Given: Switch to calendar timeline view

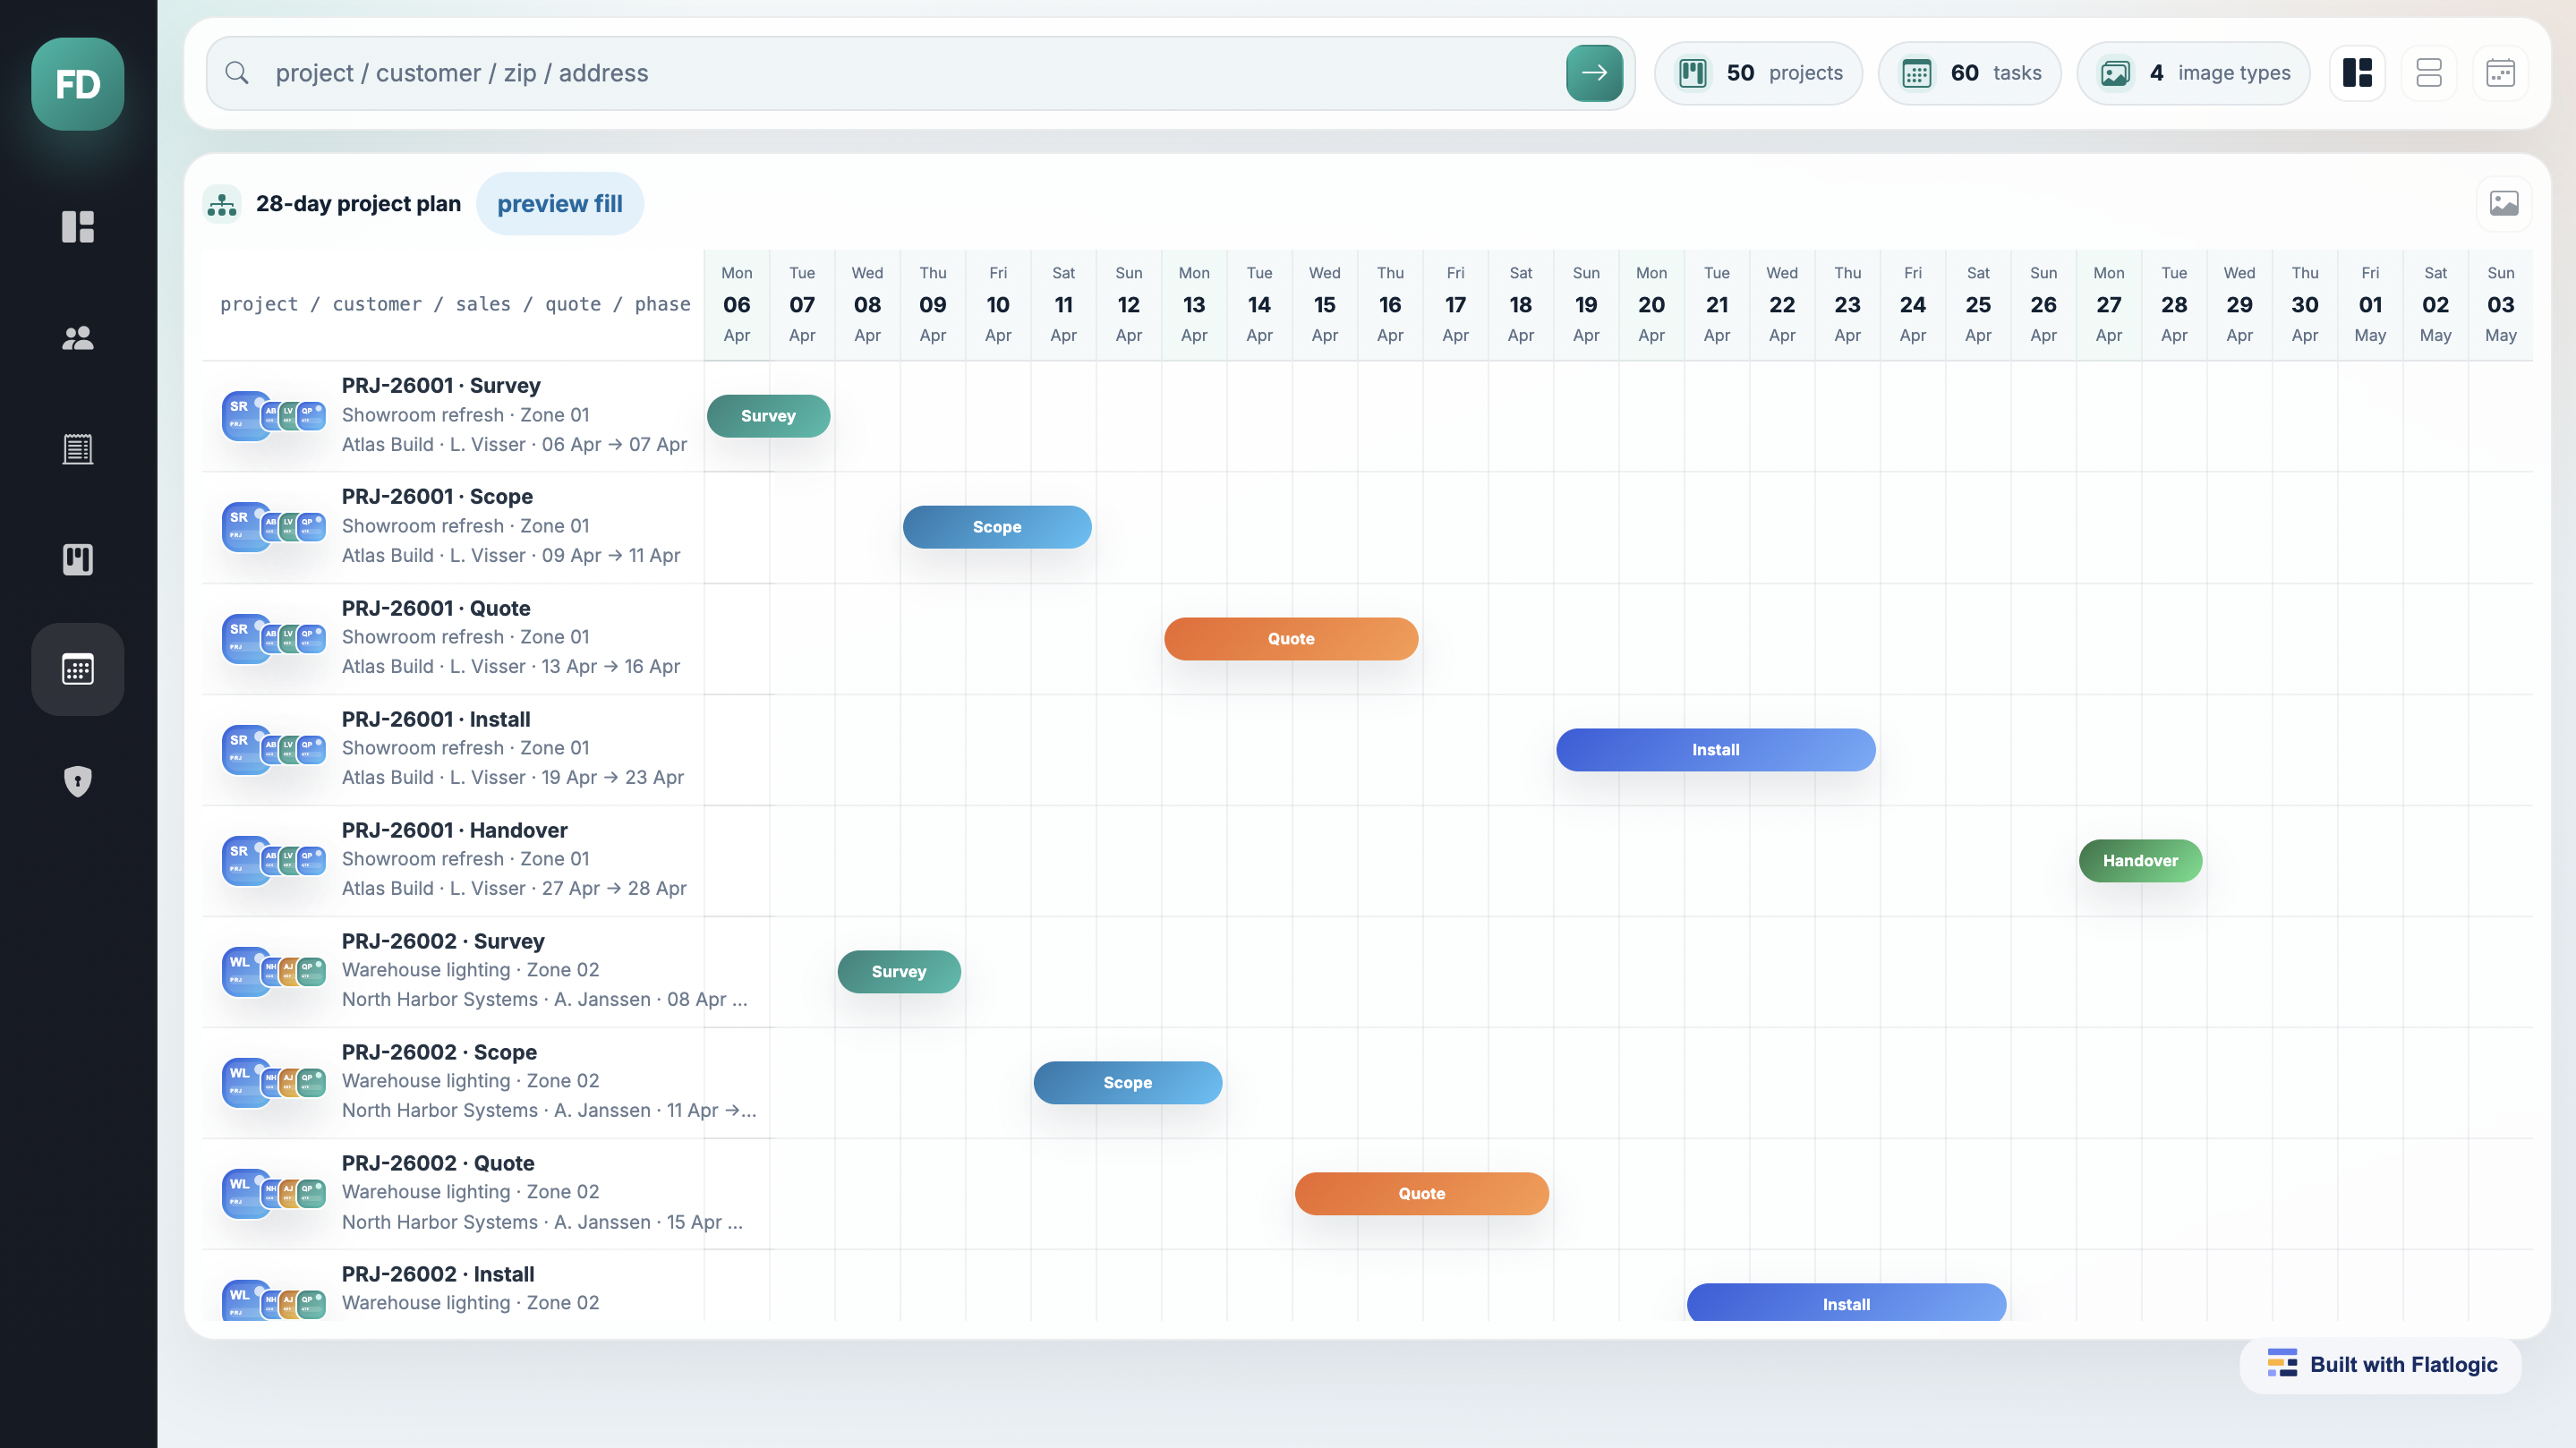Looking at the screenshot, I should tap(2501, 72).
